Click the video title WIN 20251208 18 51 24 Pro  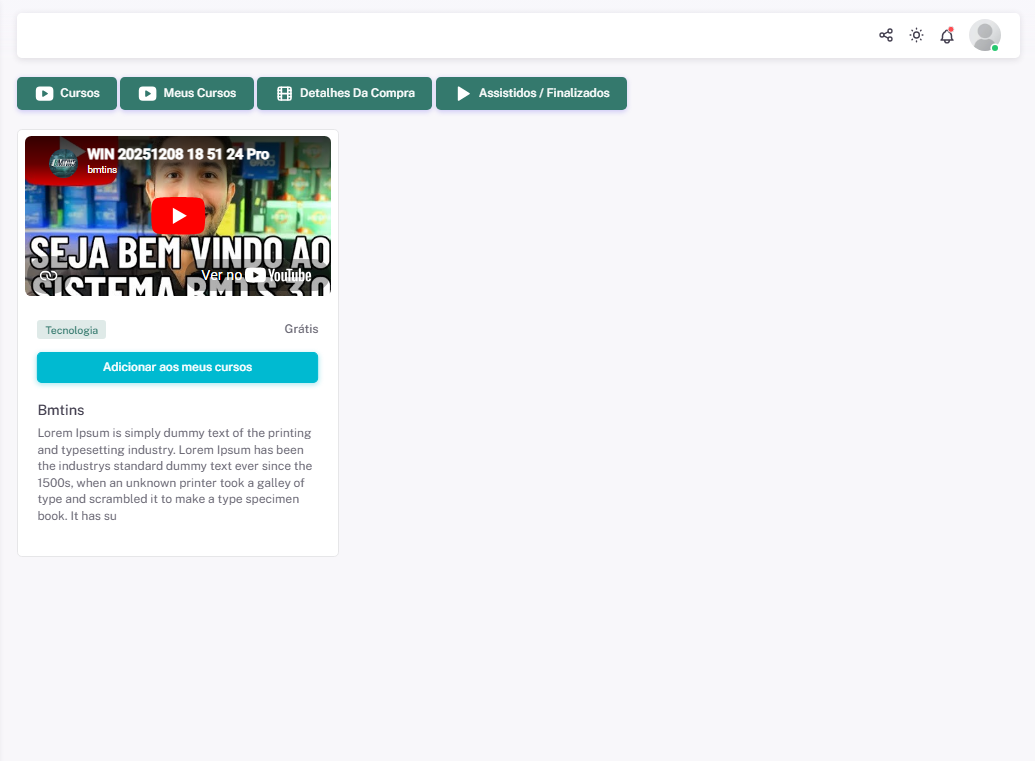click(178, 154)
